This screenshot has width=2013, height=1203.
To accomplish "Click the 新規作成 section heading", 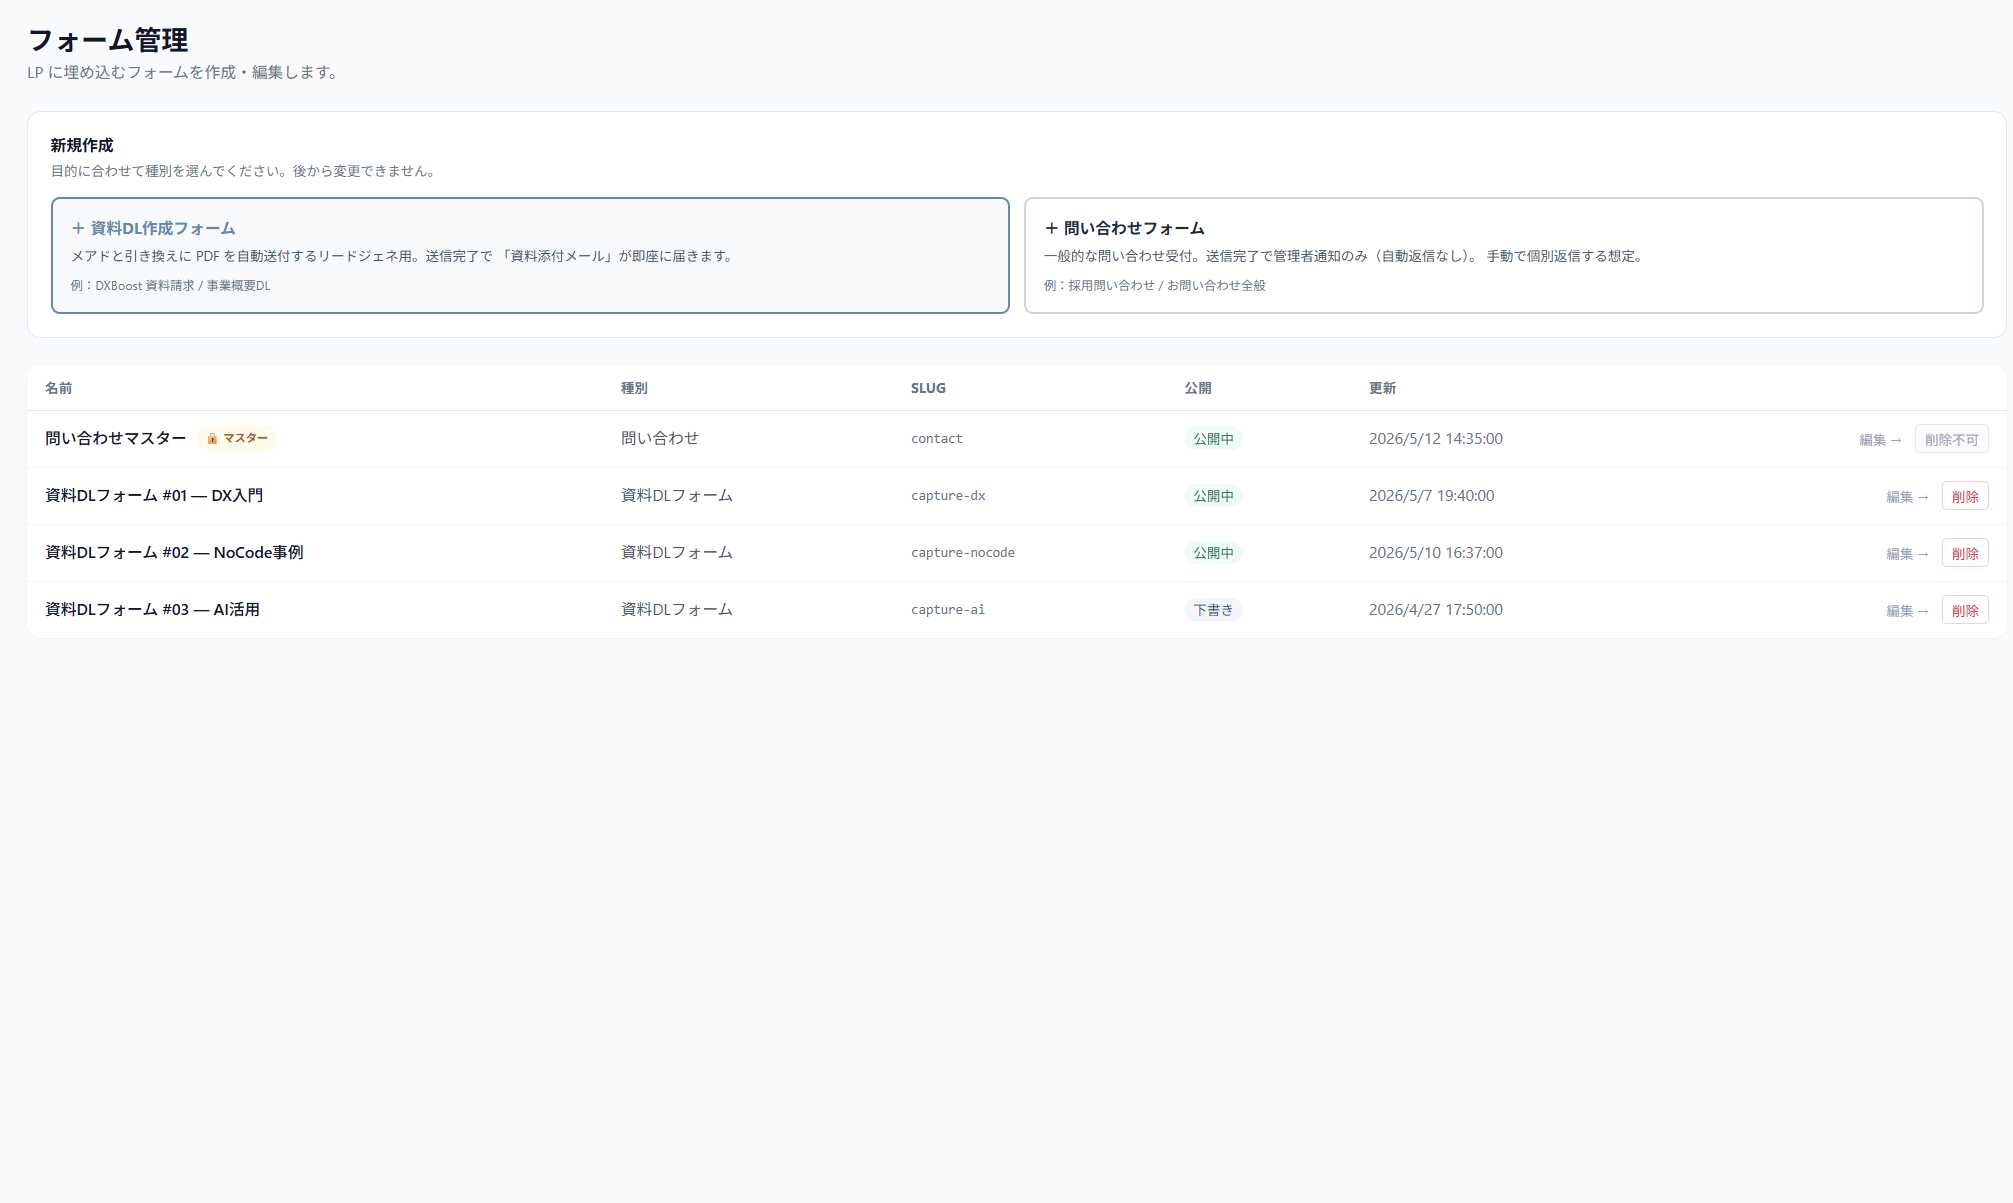I will coord(82,145).
